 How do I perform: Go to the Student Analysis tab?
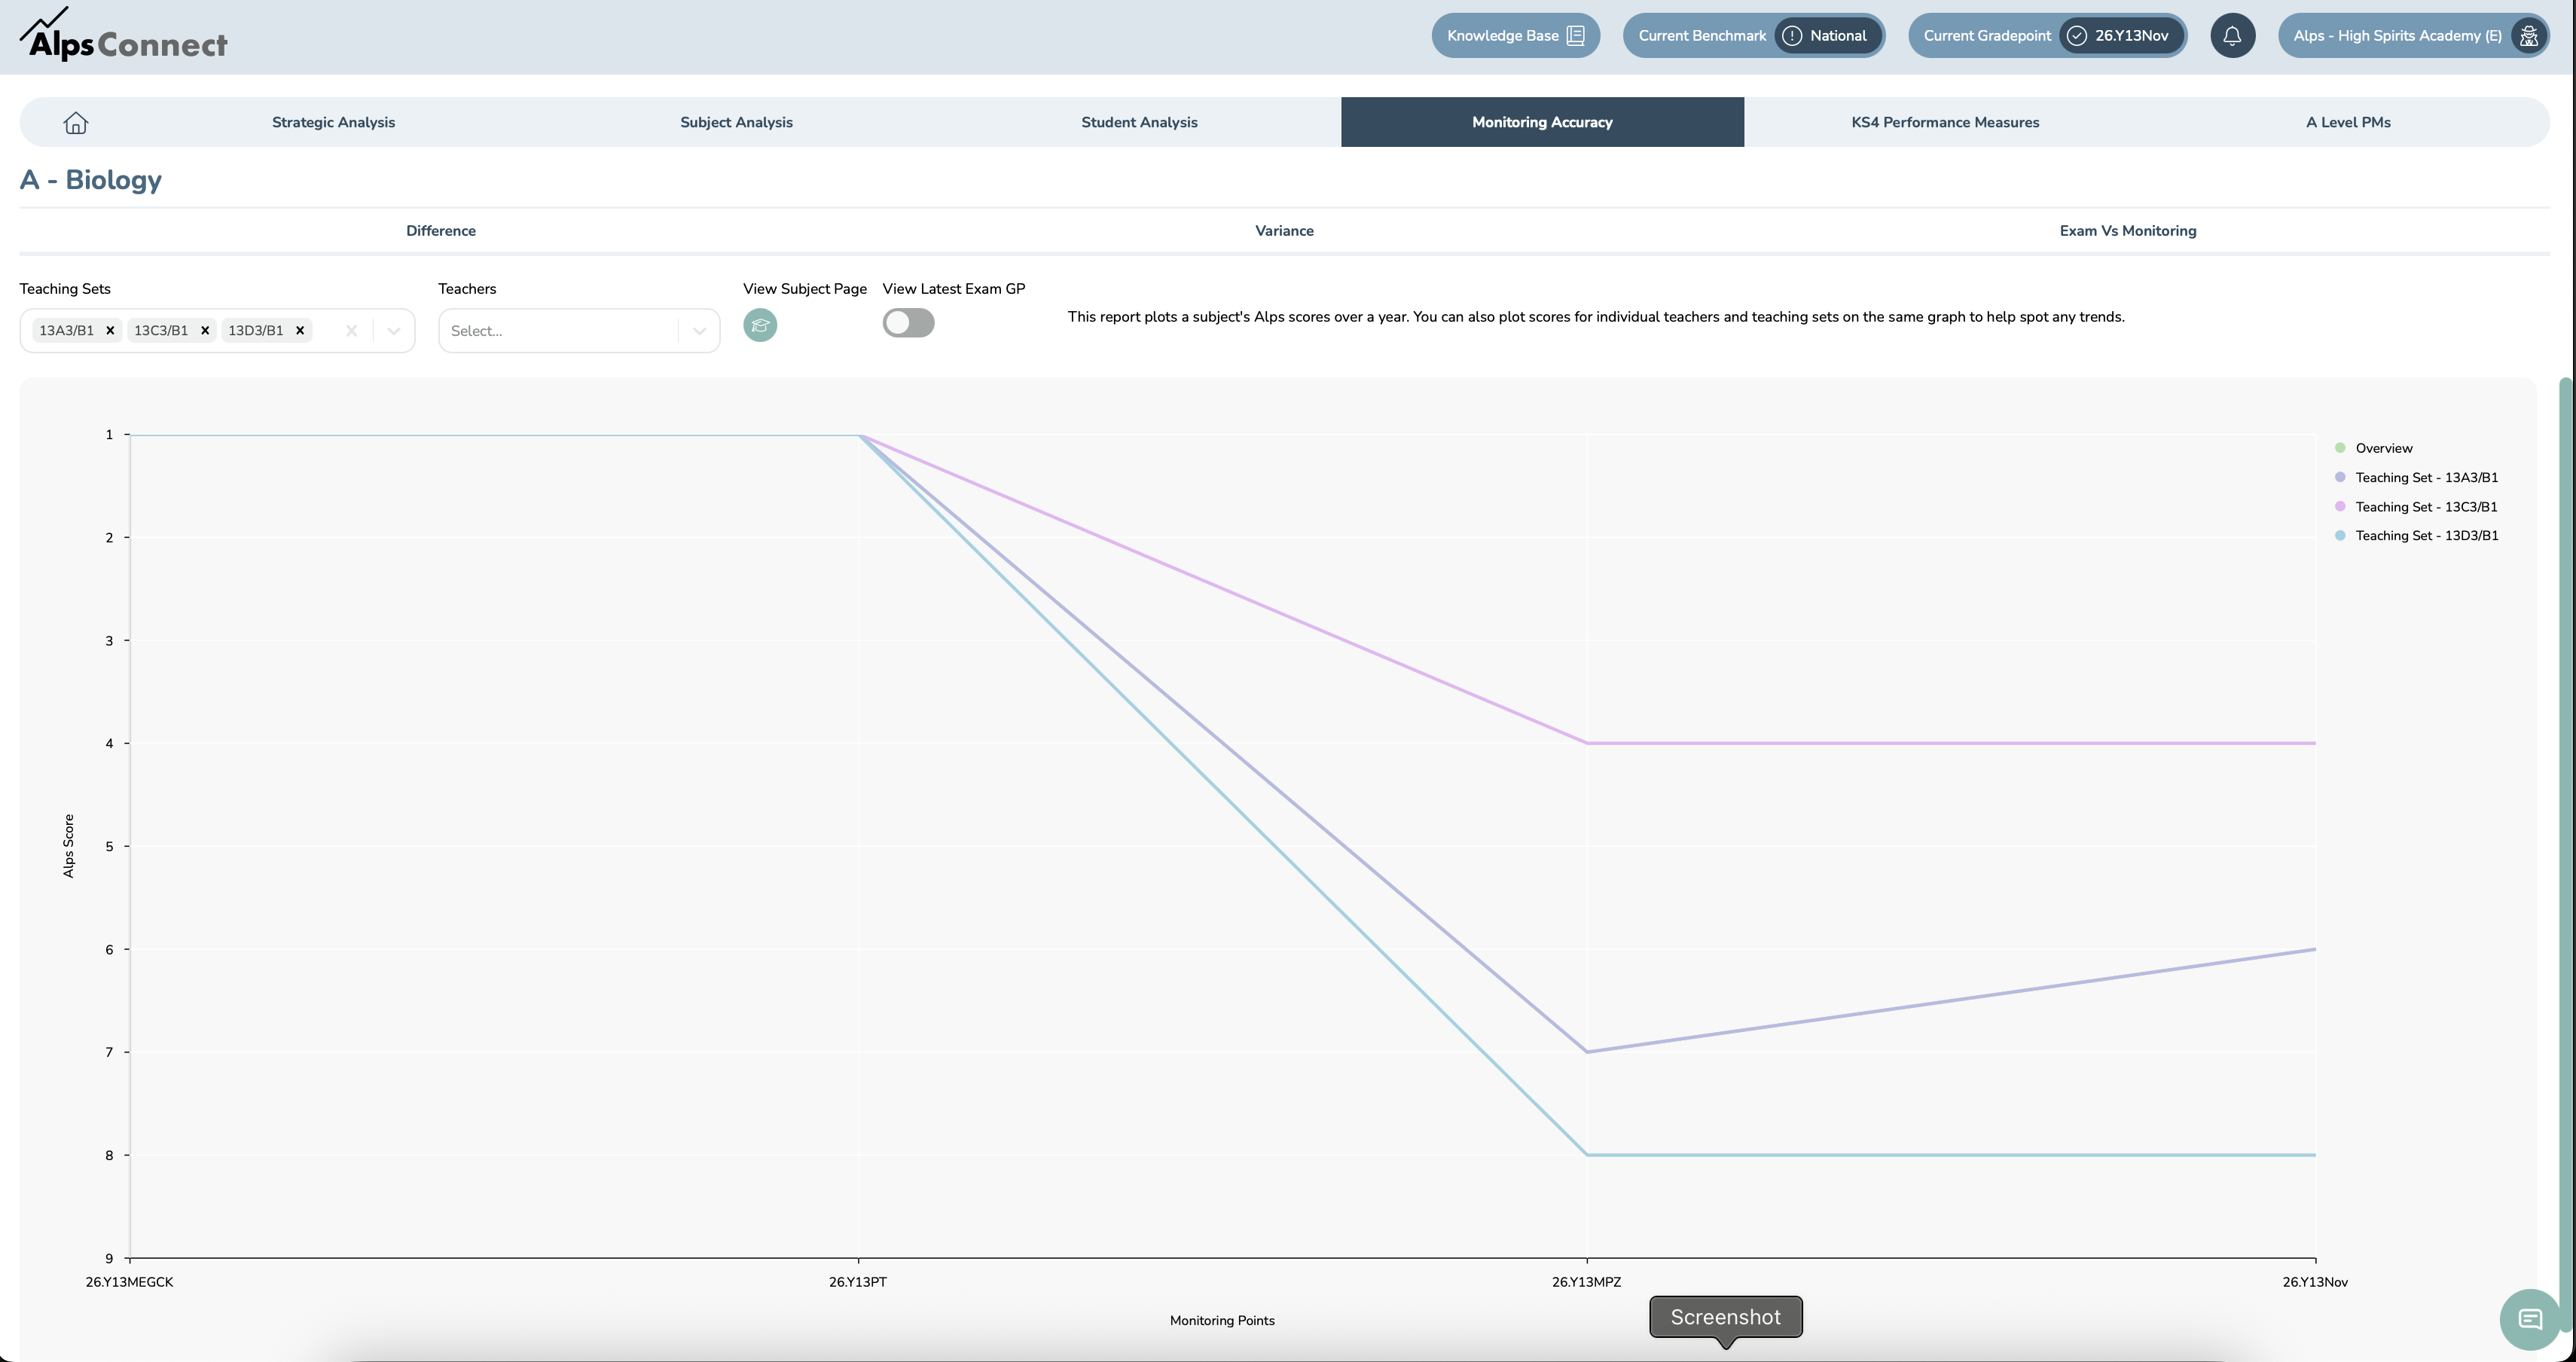(x=1139, y=122)
